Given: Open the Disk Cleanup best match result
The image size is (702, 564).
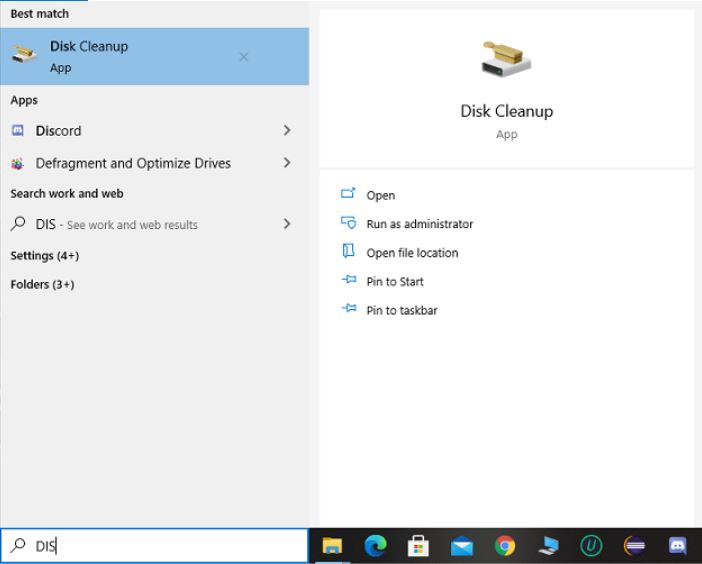Looking at the screenshot, I should (x=154, y=56).
